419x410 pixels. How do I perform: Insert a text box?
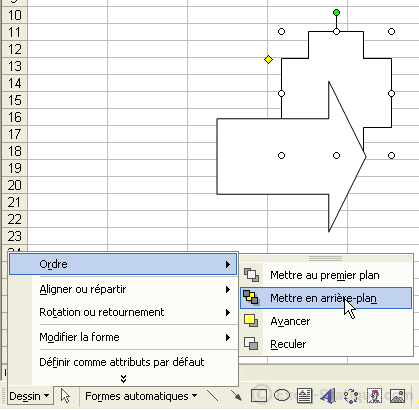[304, 396]
